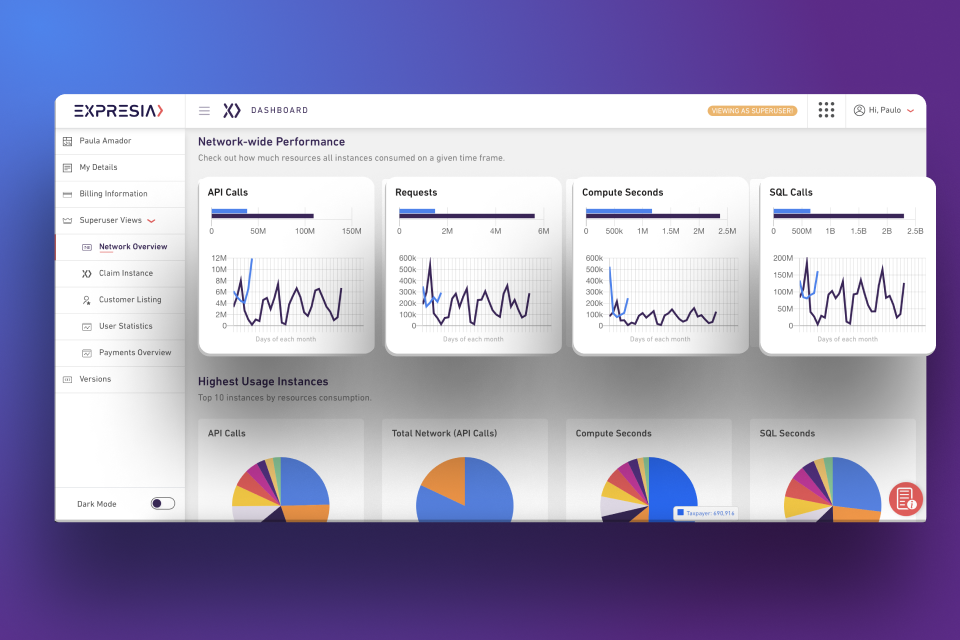Viewport: 960px width, 640px height.
Task: Click the red document info floating button
Action: point(906,499)
